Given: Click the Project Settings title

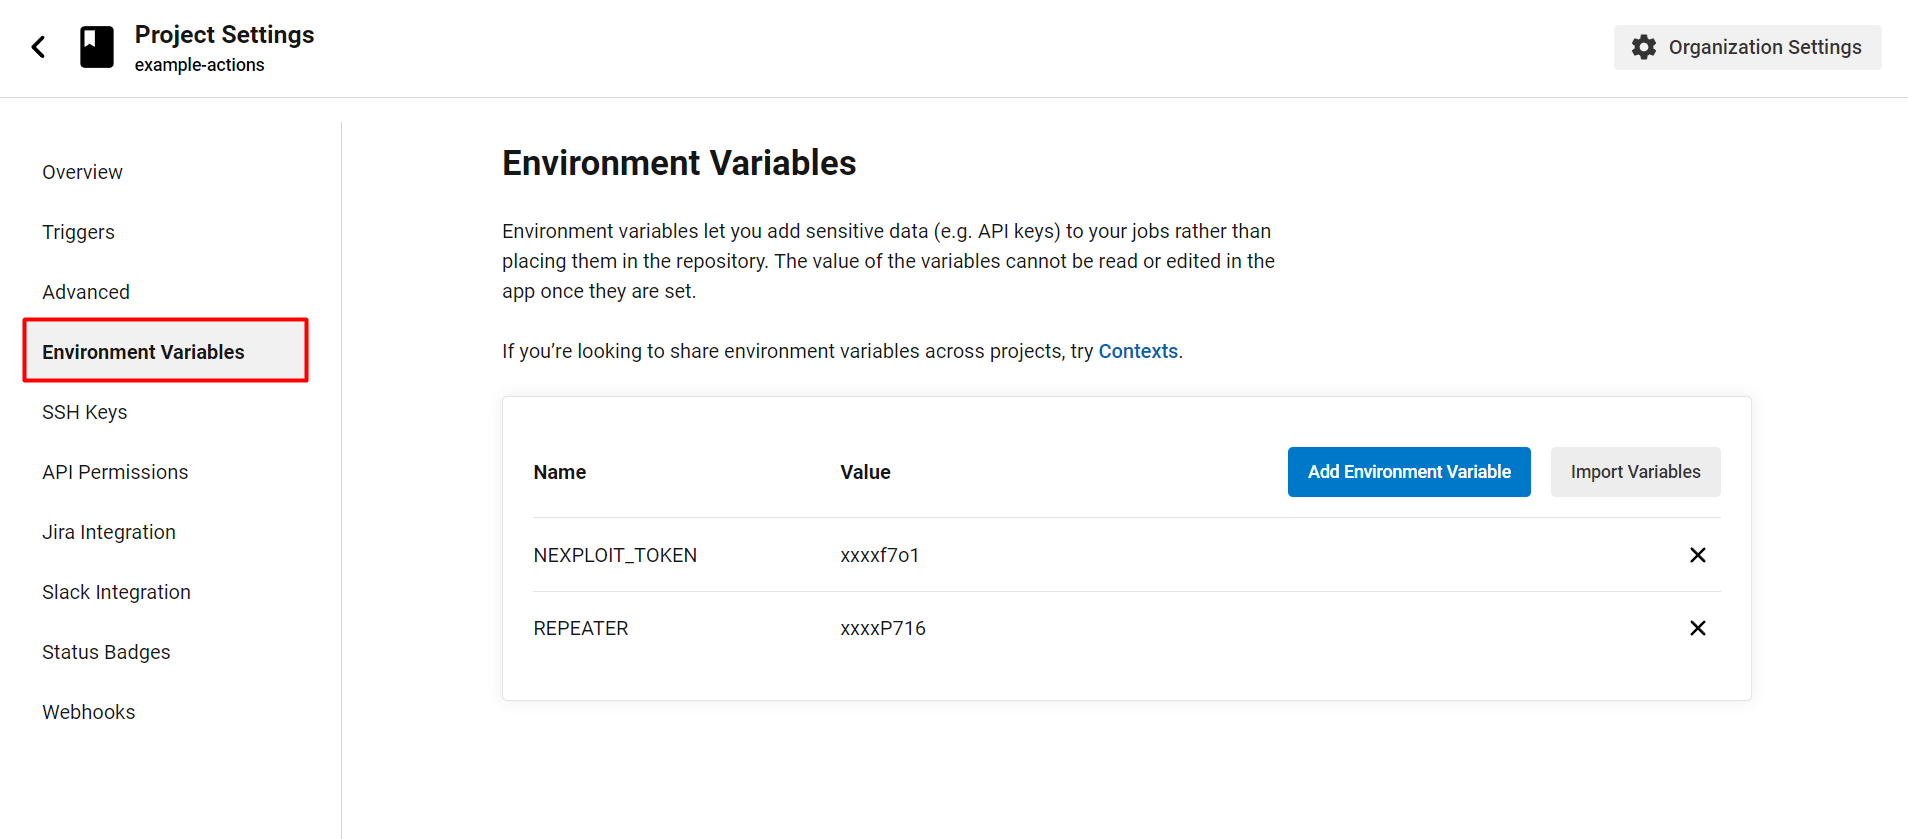Looking at the screenshot, I should pos(225,35).
